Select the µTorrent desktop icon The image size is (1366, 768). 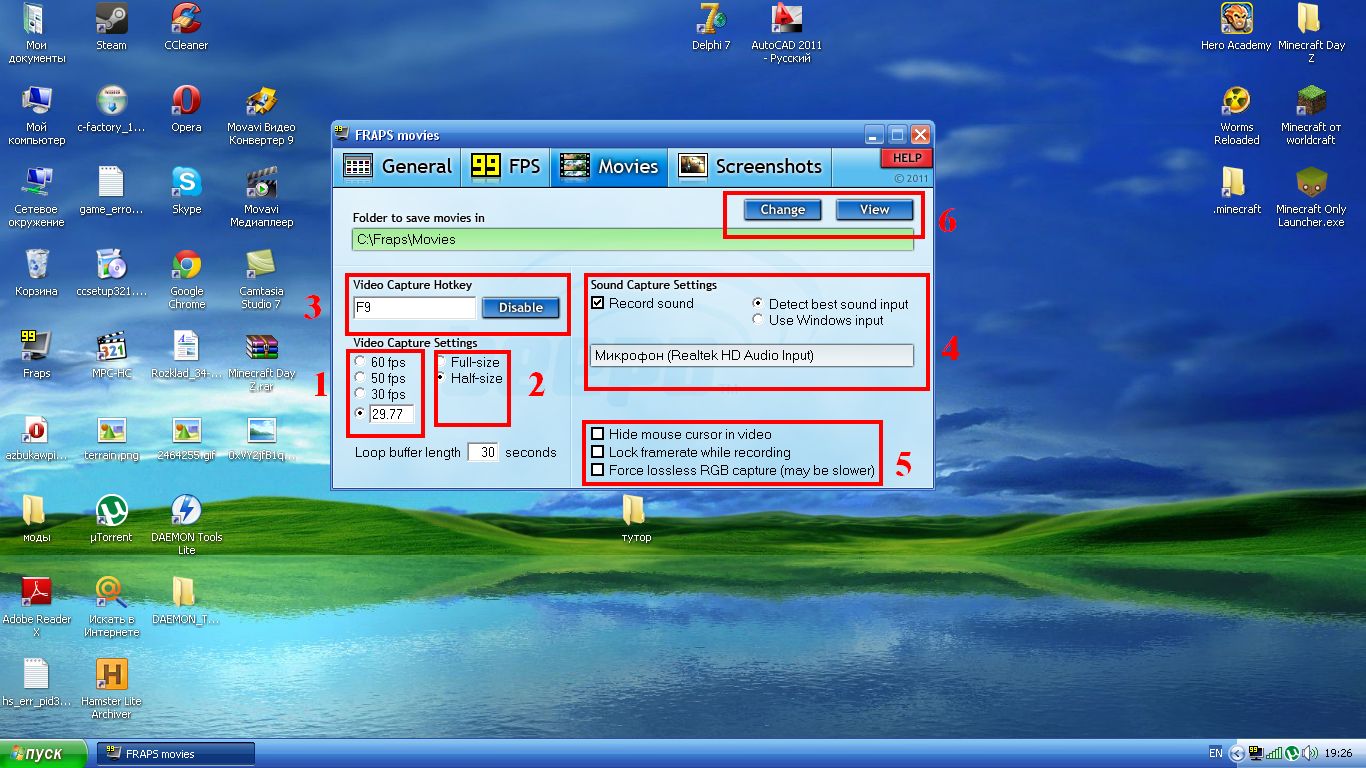[x=111, y=511]
